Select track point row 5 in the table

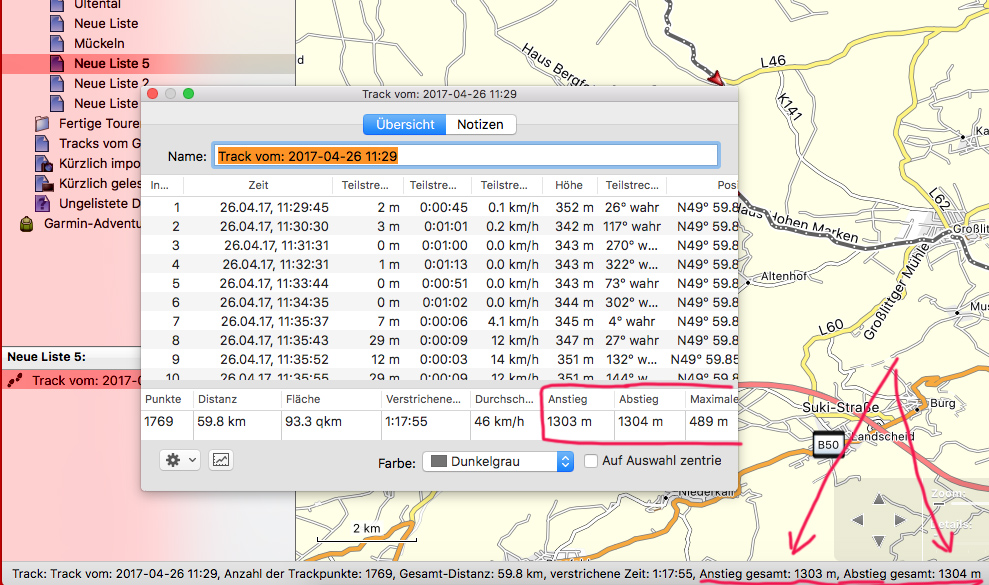pyautogui.click(x=400, y=283)
